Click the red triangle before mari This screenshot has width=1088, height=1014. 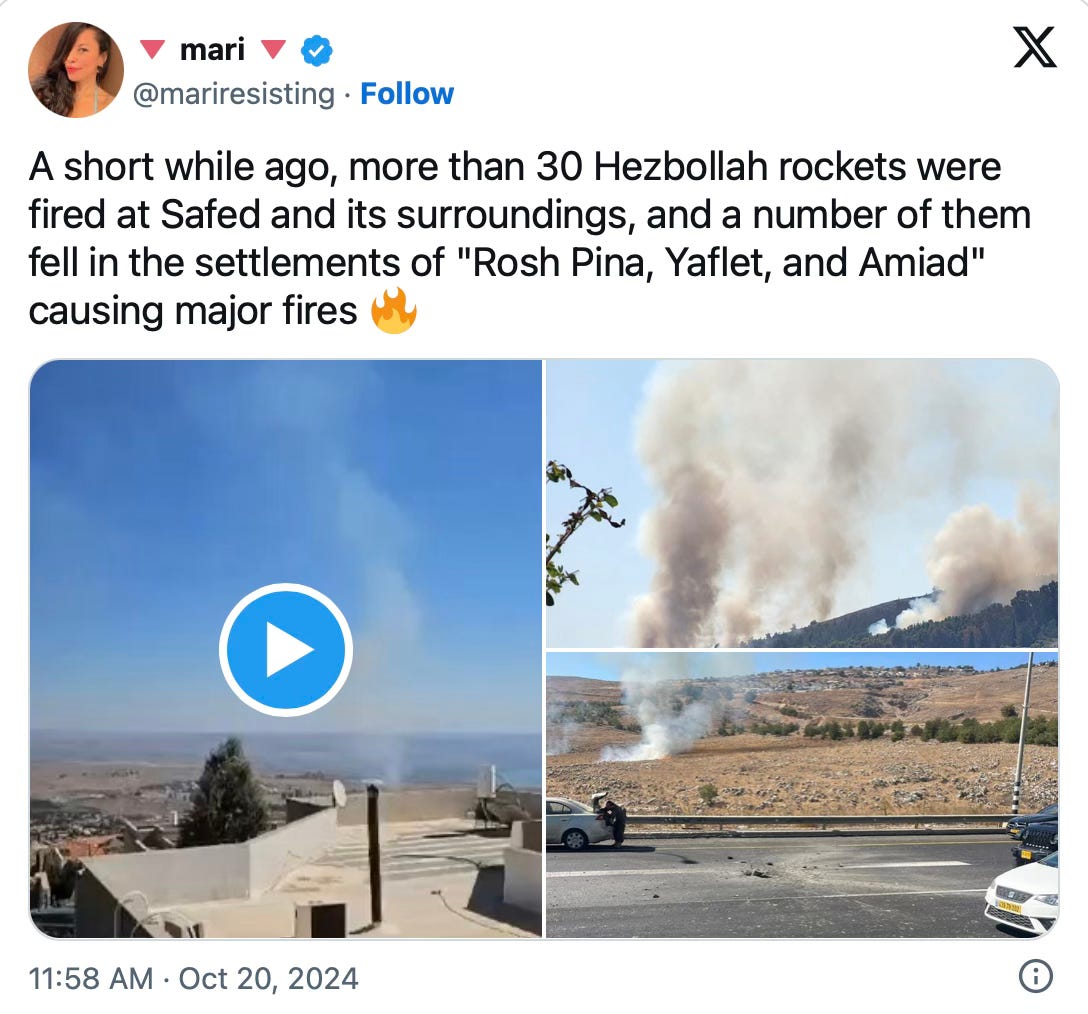click(x=152, y=49)
